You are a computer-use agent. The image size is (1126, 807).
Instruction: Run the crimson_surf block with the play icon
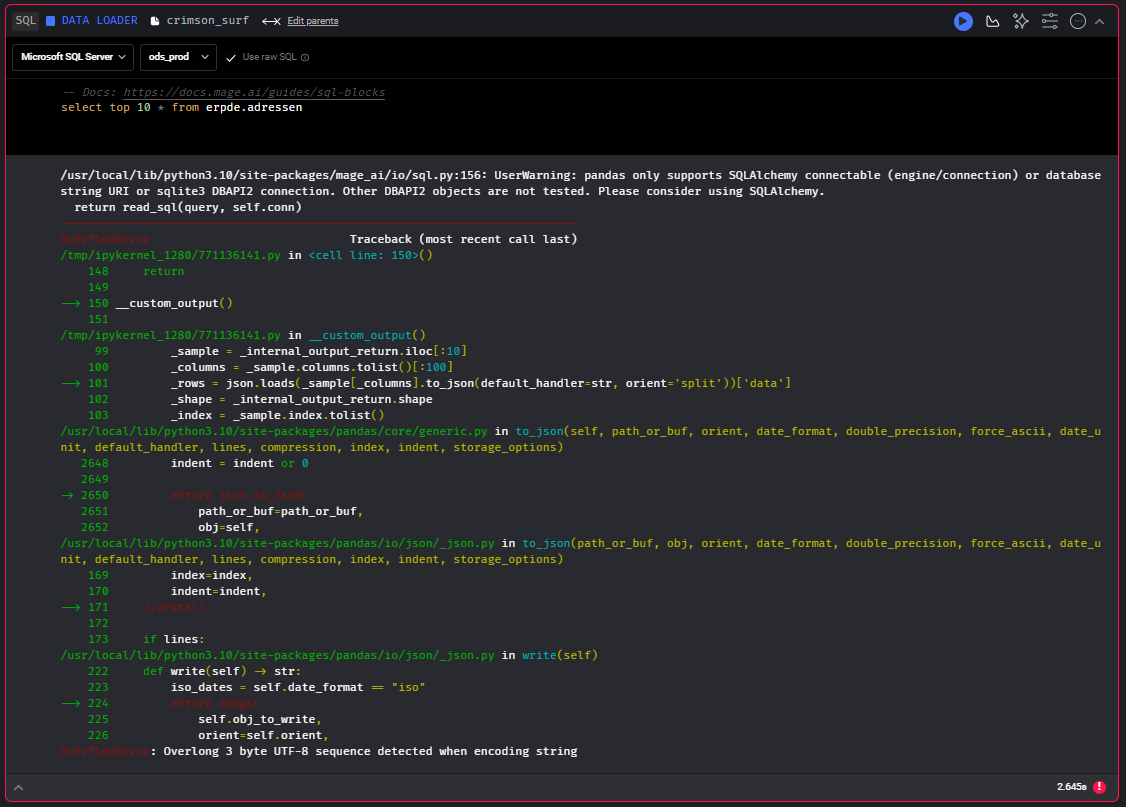pyautogui.click(x=963, y=21)
